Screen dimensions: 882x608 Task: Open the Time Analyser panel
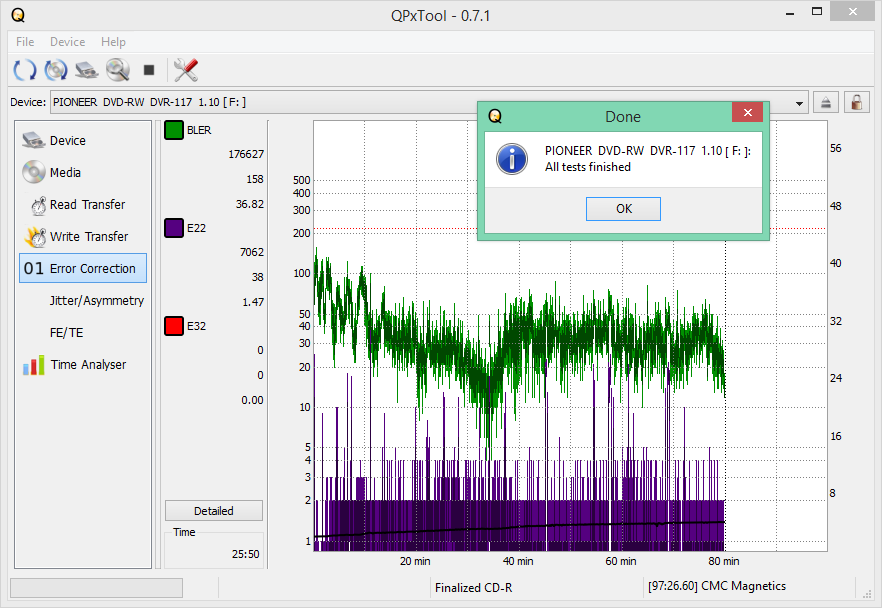coord(83,364)
